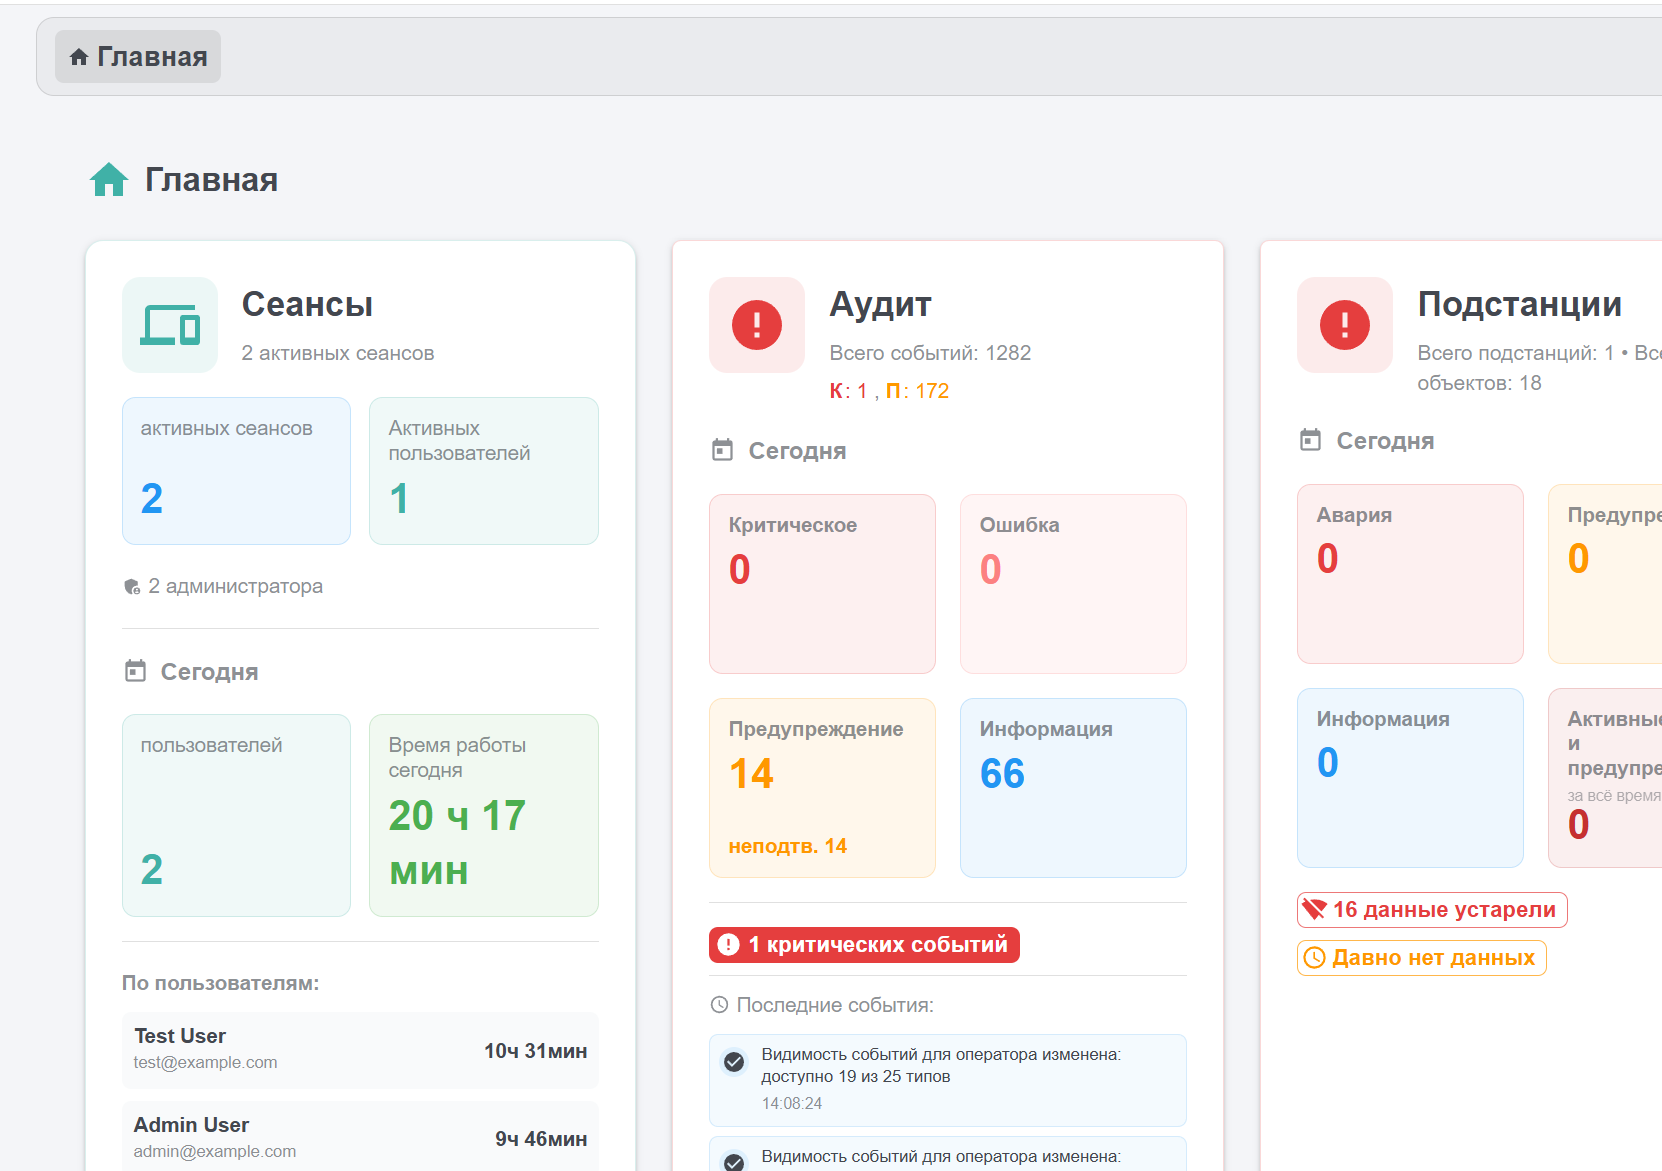
Task: Open the 'Критическое' audit tile
Action: tap(822, 584)
